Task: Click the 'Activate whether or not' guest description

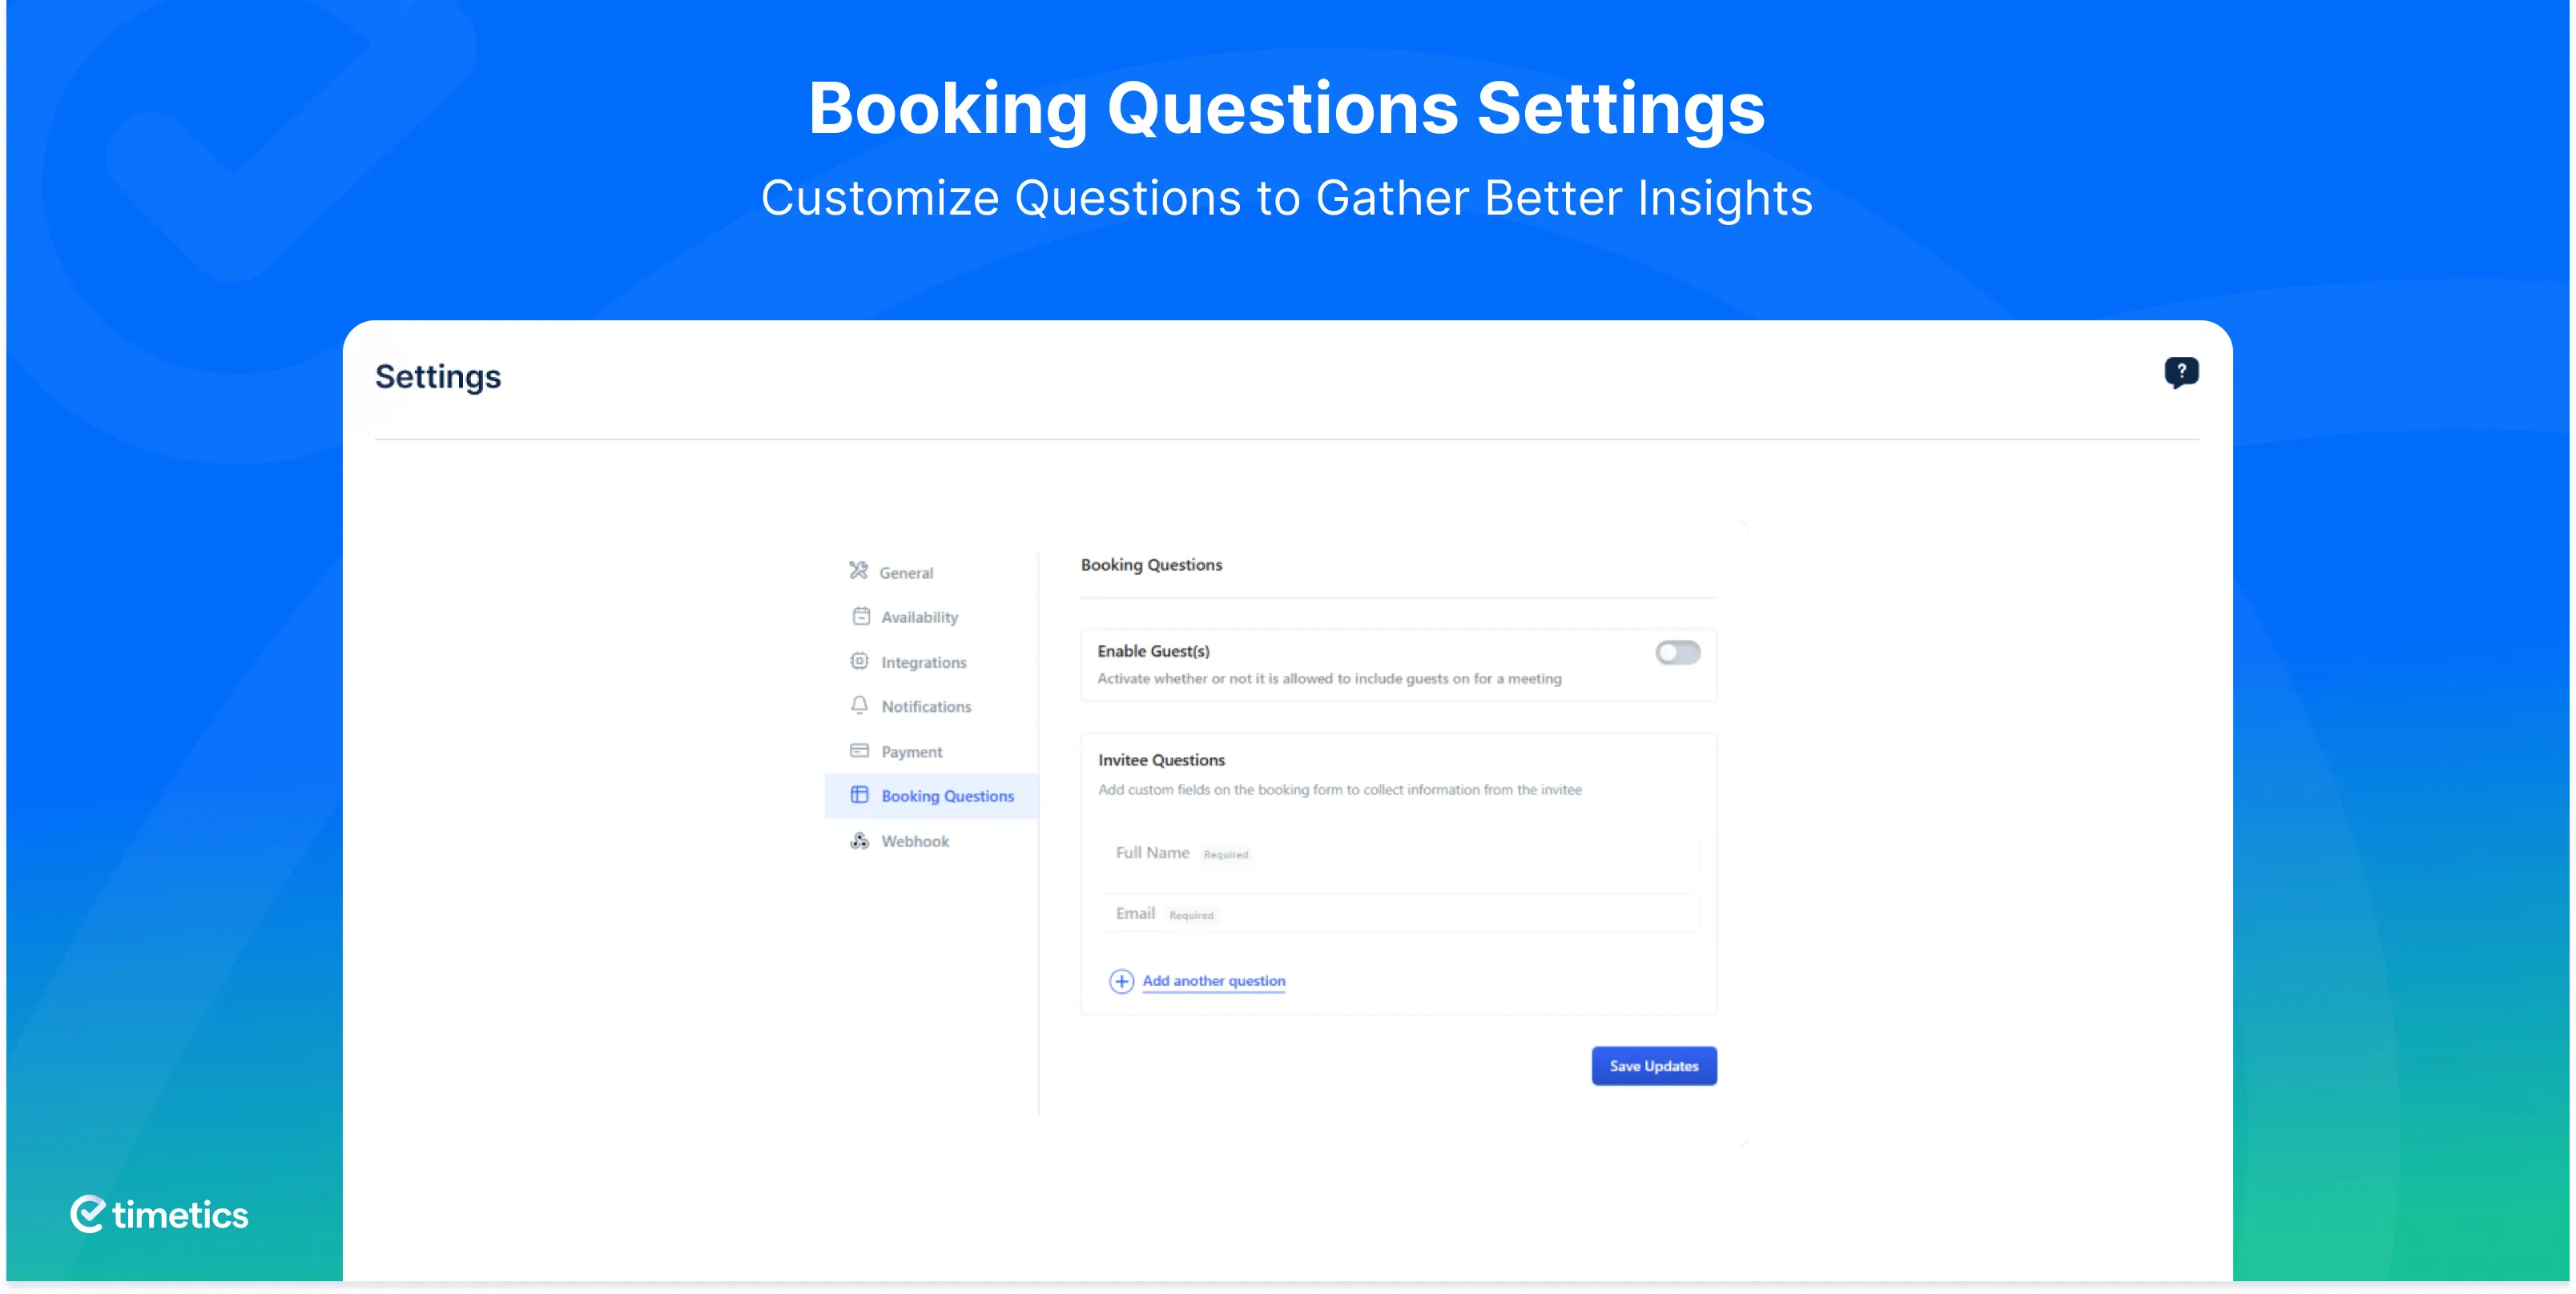Action: coord(1329,678)
